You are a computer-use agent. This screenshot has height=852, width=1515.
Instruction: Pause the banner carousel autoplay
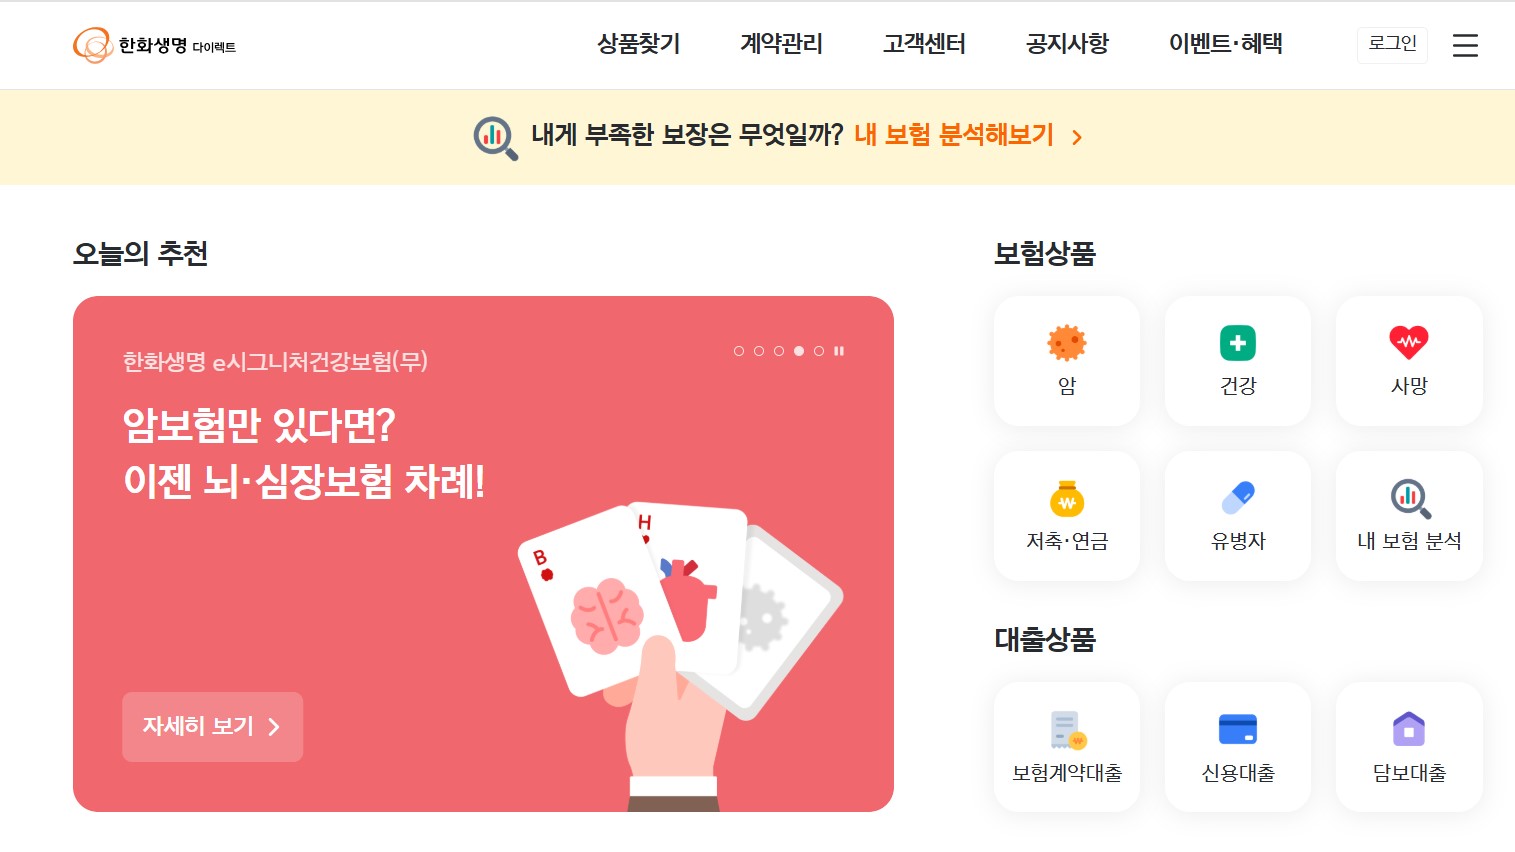(839, 351)
